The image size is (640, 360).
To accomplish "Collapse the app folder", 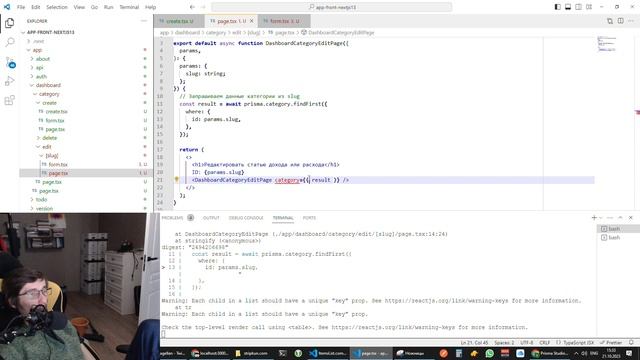I will tap(37, 50).
